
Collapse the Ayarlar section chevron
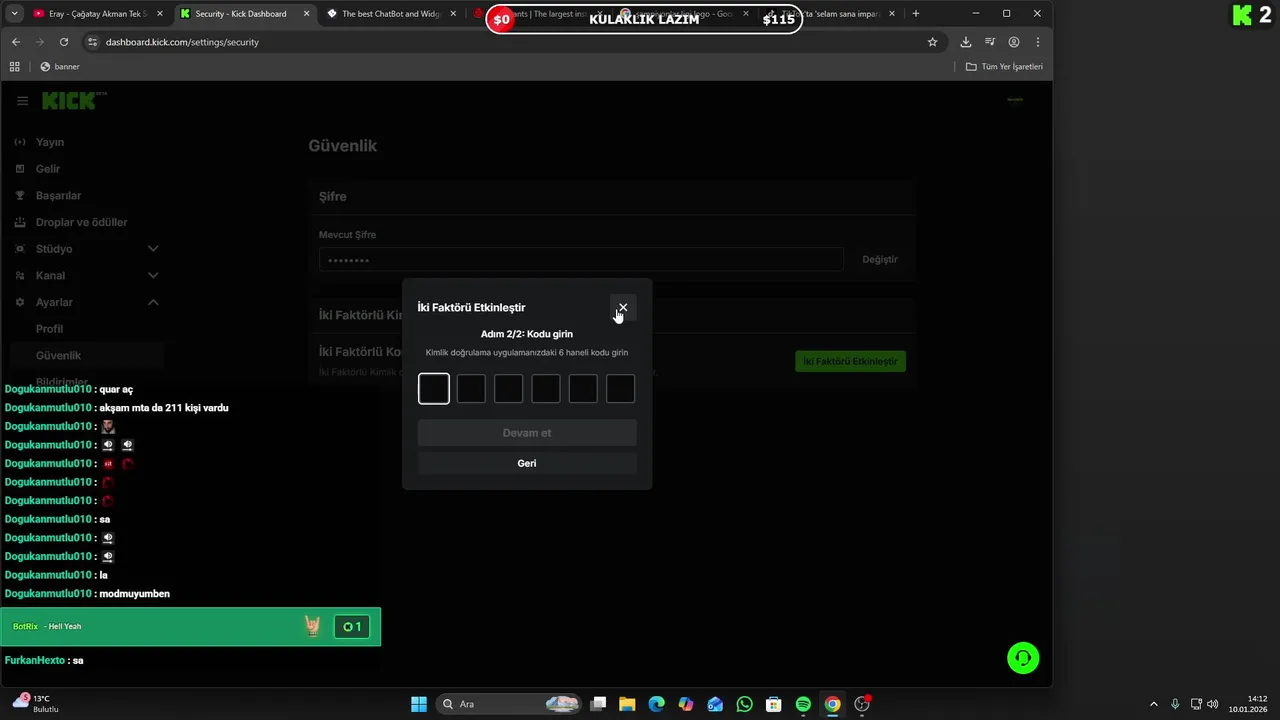[x=153, y=302]
